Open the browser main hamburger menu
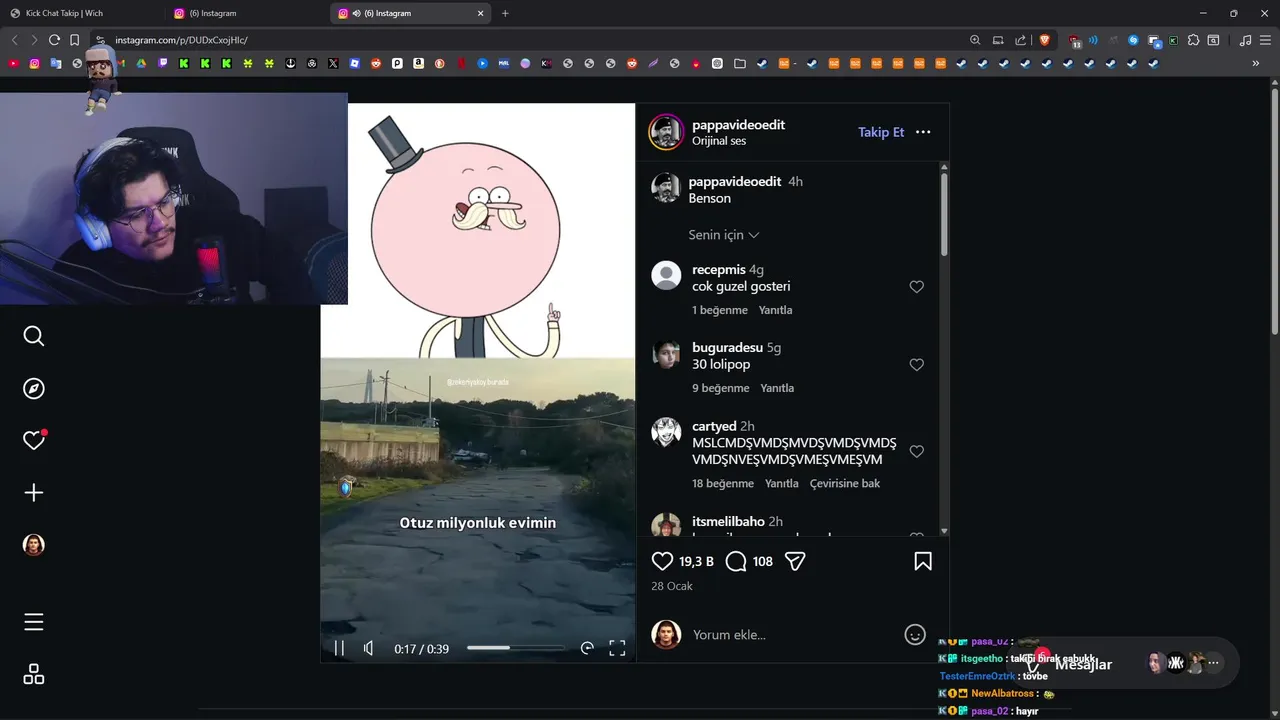1280x720 pixels. pyautogui.click(x=1265, y=40)
